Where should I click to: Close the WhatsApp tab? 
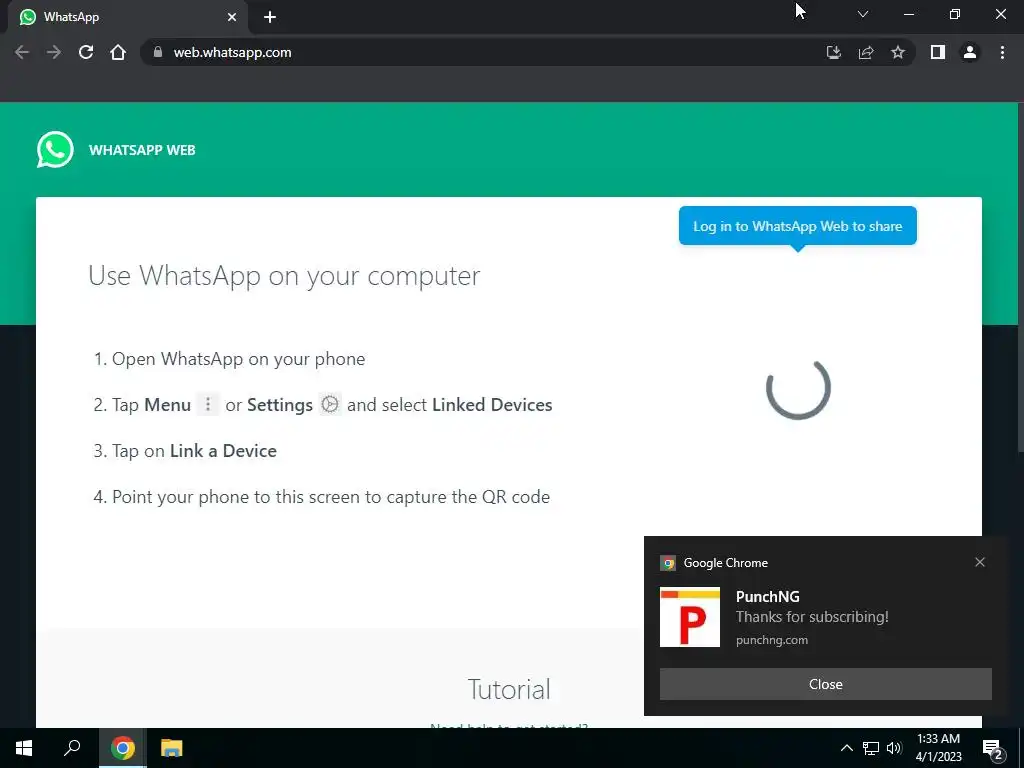pyautogui.click(x=232, y=17)
